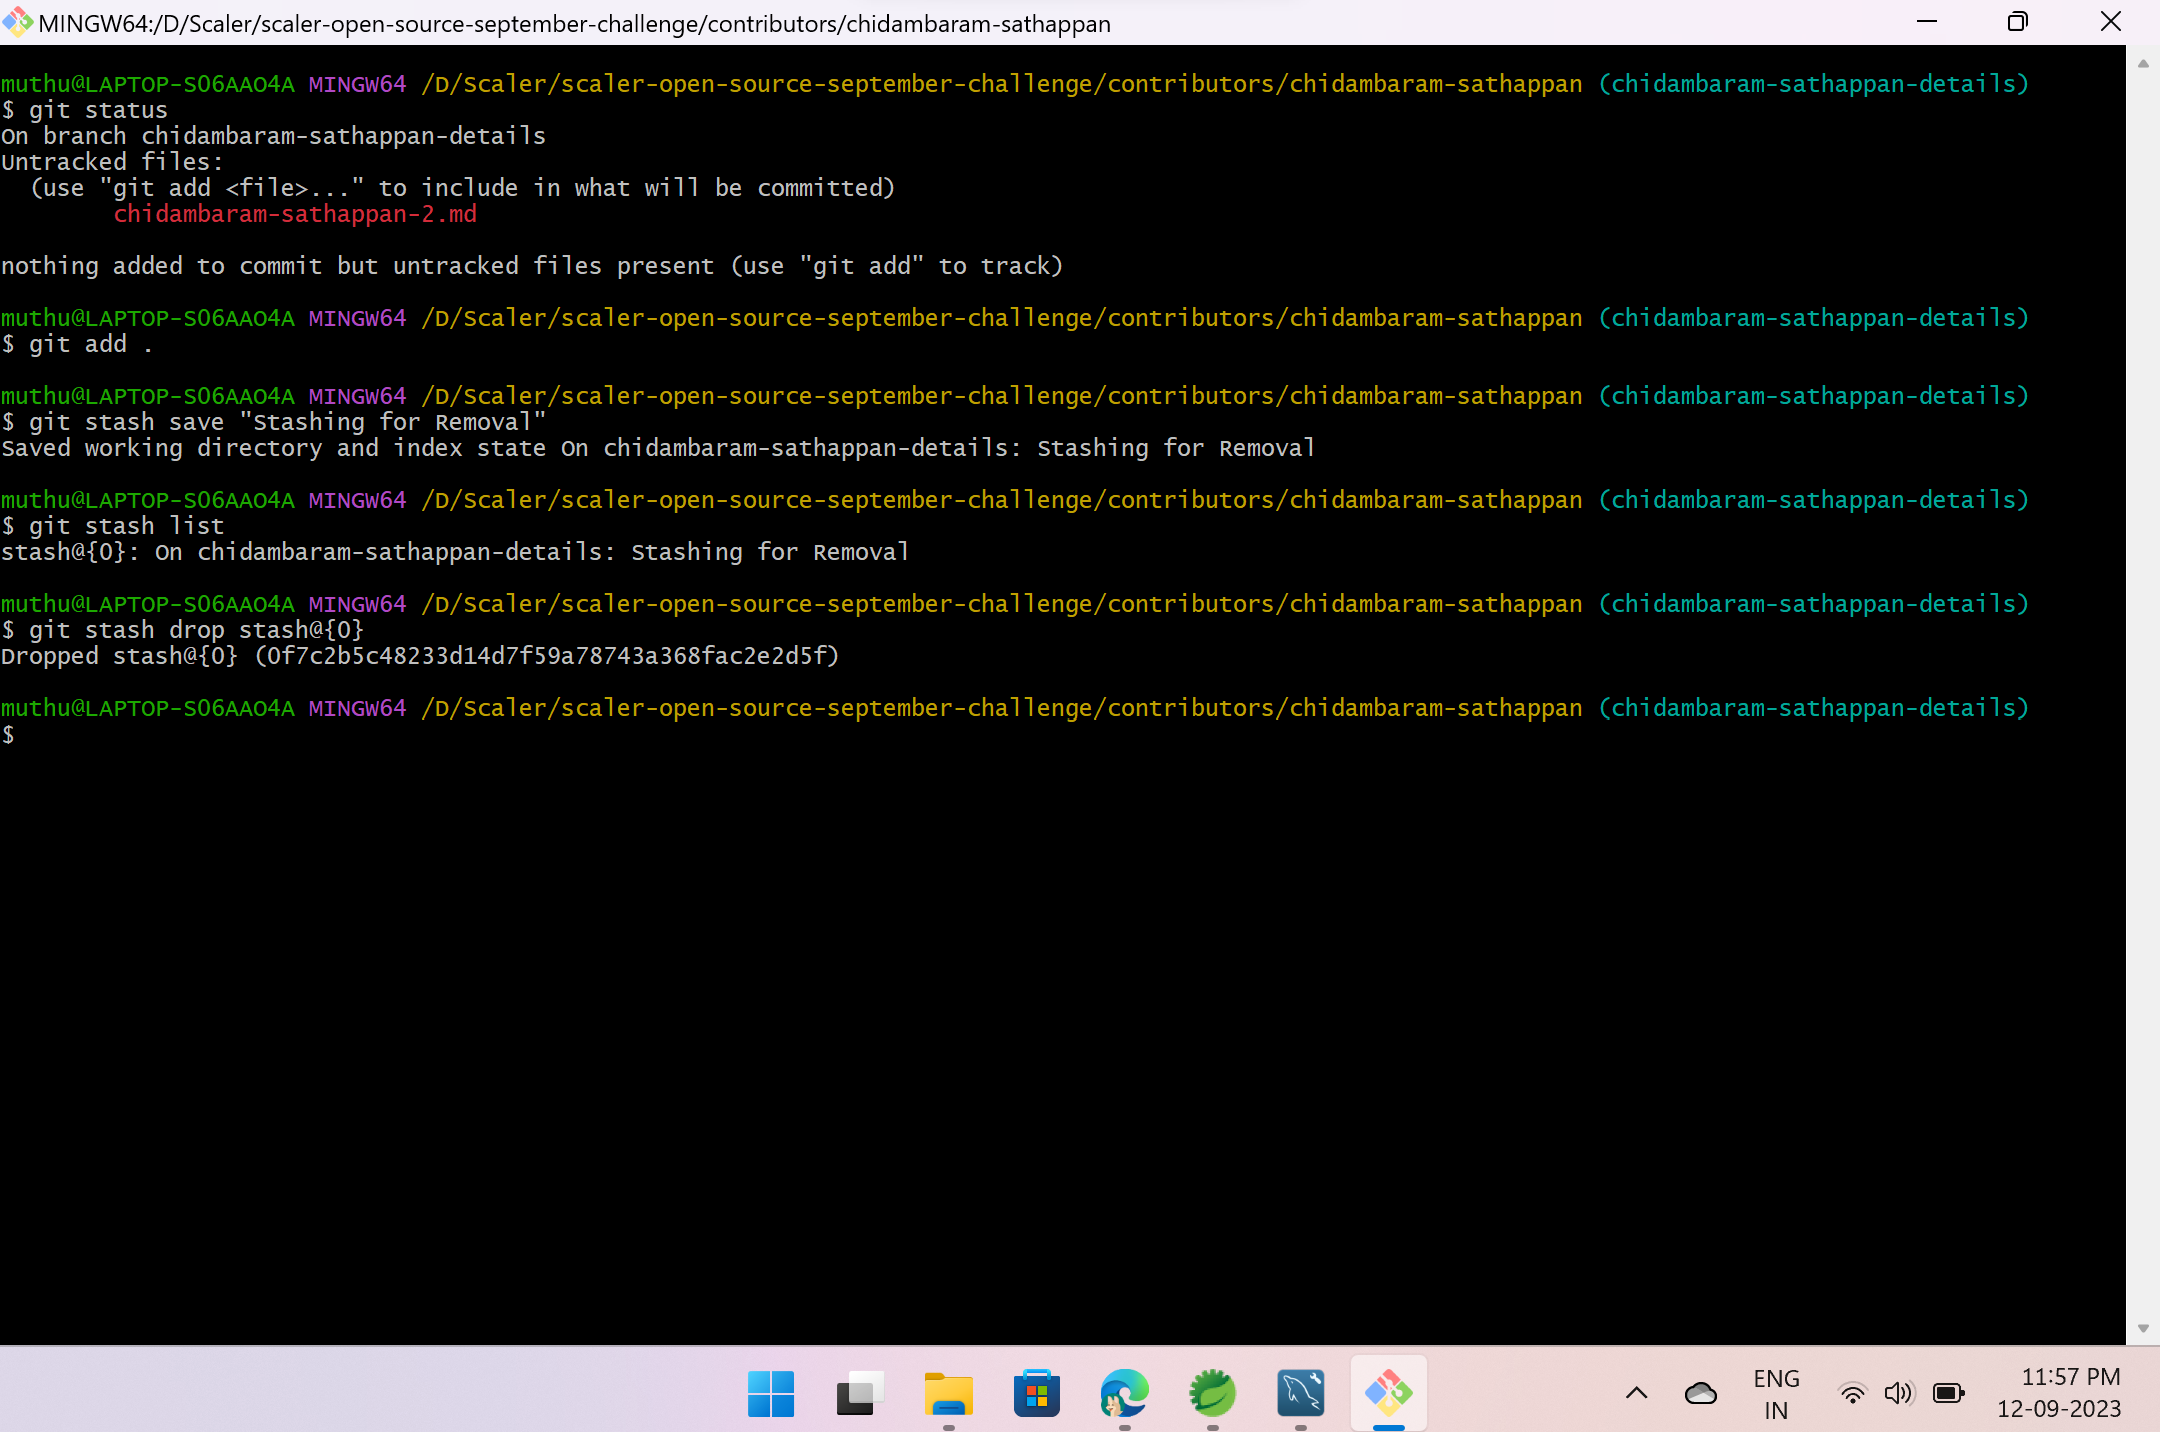This screenshot has width=2160, height=1432.
Task: Open MySQL Workbench from the taskbar
Action: [1300, 1393]
